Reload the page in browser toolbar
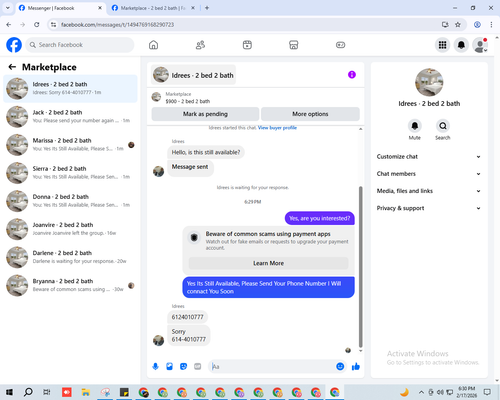This screenshot has width=500, height=400. pyautogui.click(x=37, y=24)
